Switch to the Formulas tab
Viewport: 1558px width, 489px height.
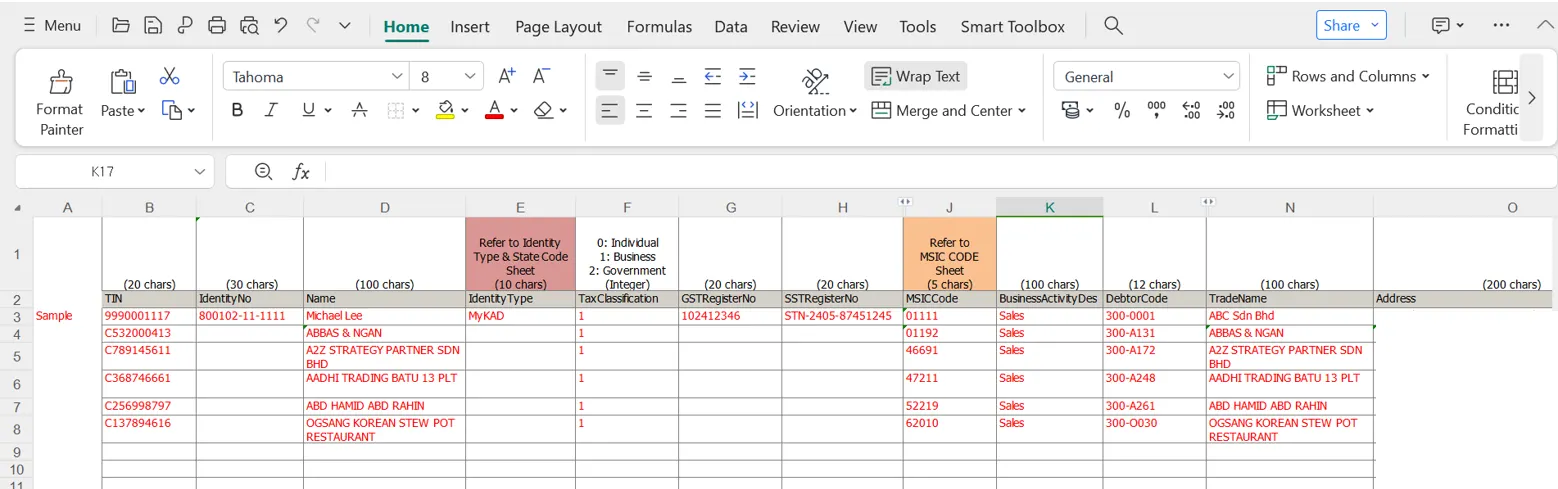pos(659,27)
